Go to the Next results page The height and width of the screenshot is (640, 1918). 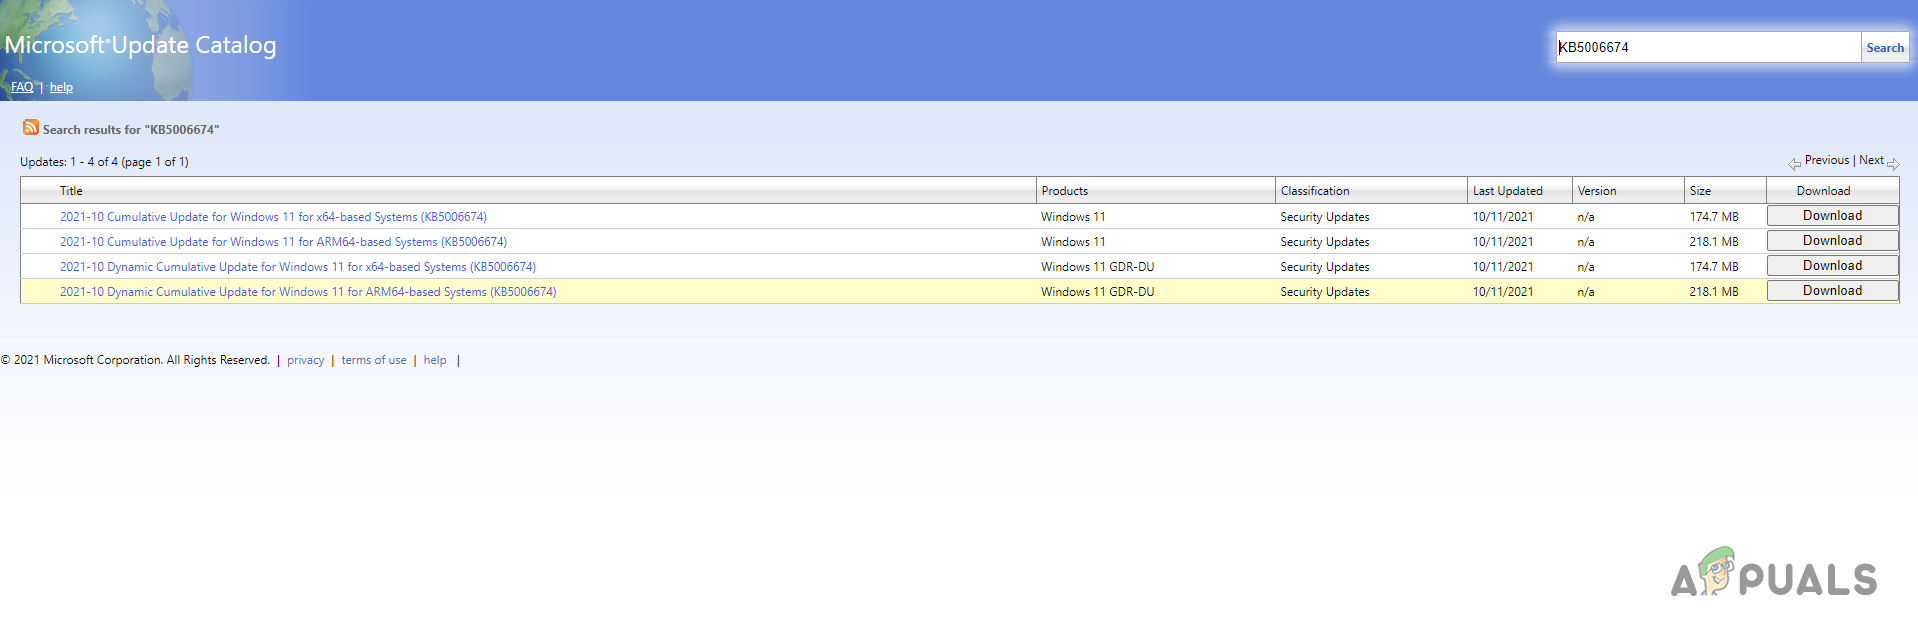point(1871,160)
